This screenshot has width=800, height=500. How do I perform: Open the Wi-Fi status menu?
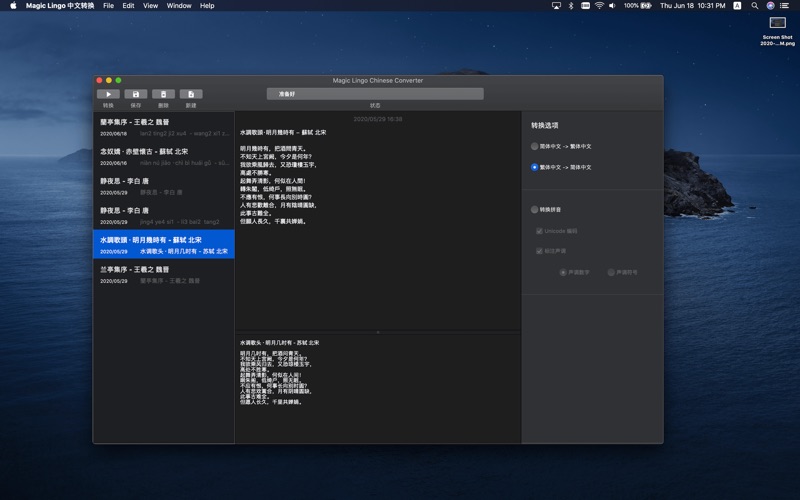click(x=599, y=6)
